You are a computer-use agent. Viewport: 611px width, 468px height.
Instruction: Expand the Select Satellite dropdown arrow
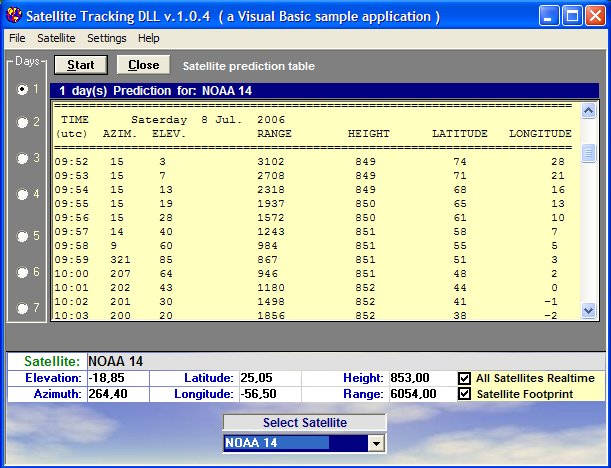(376, 443)
